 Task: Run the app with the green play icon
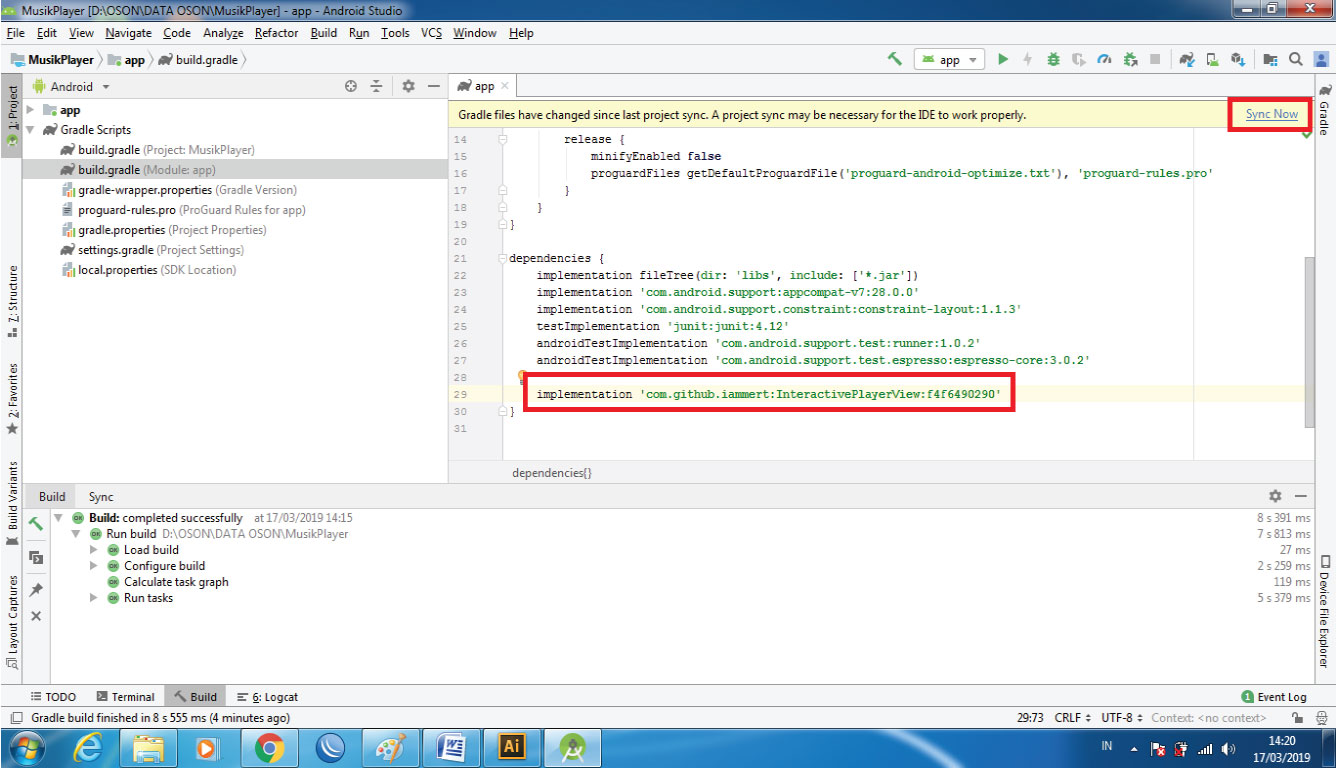pyautogui.click(x=1003, y=59)
